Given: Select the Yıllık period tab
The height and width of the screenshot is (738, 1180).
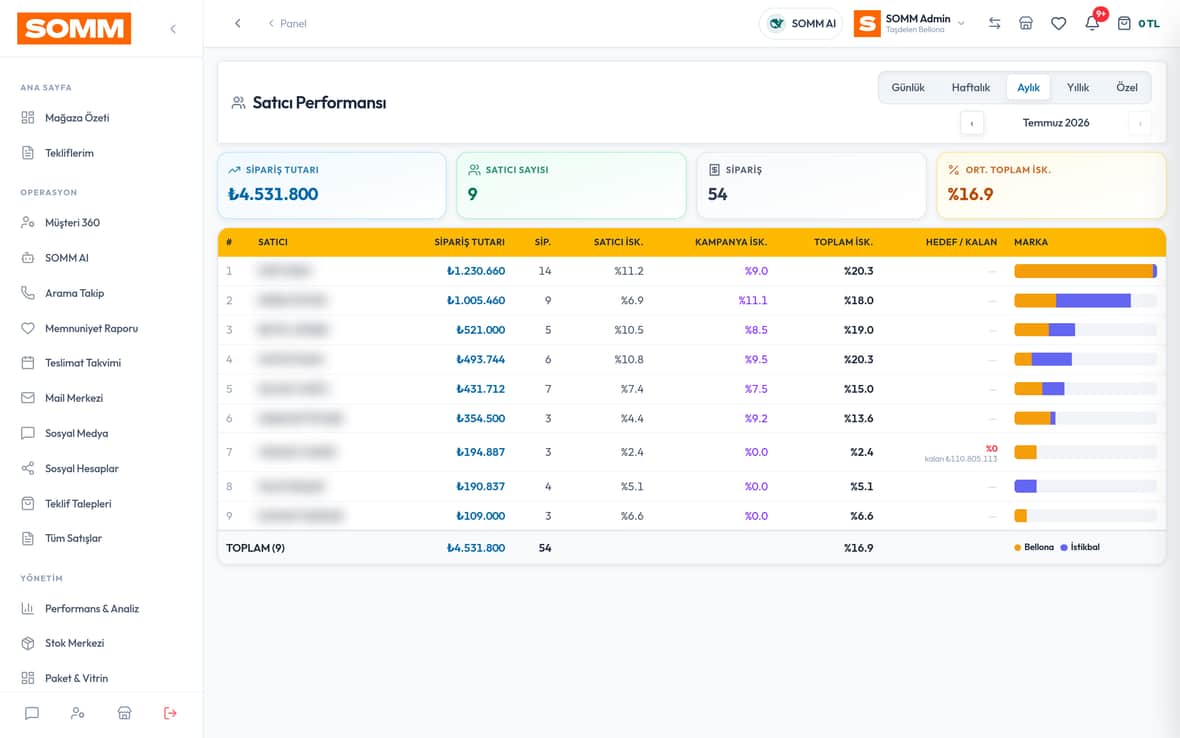Looking at the screenshot, I should 1078,87.
